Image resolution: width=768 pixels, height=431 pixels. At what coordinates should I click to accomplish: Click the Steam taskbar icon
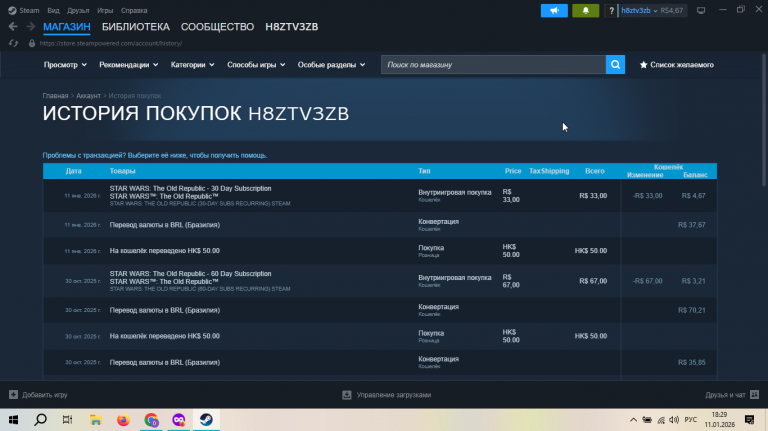click(x=206, y=420)
